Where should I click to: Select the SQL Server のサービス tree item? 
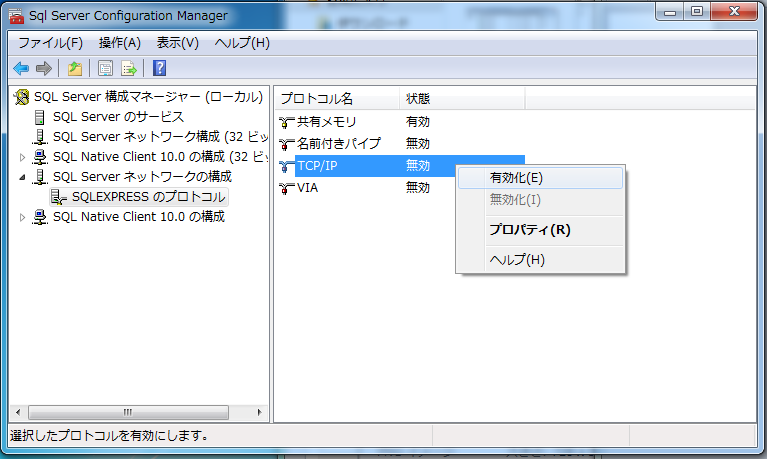(118, 117)
